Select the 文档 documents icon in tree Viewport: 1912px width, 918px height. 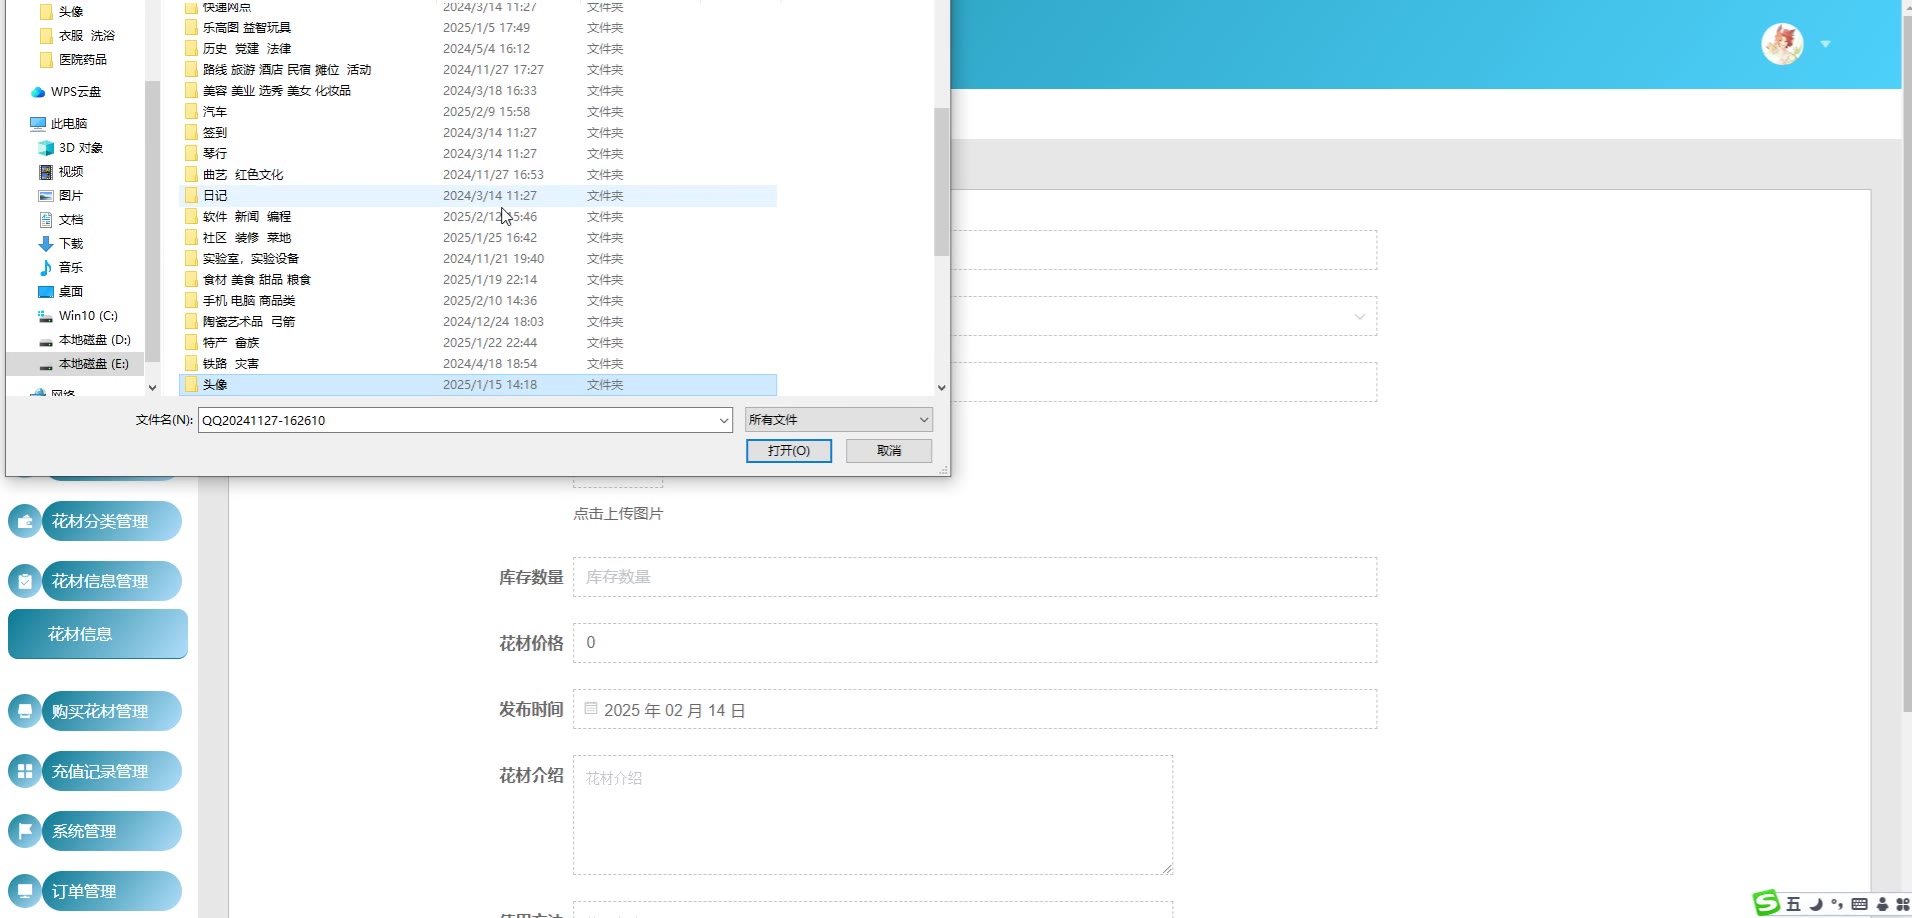point(46,220)
